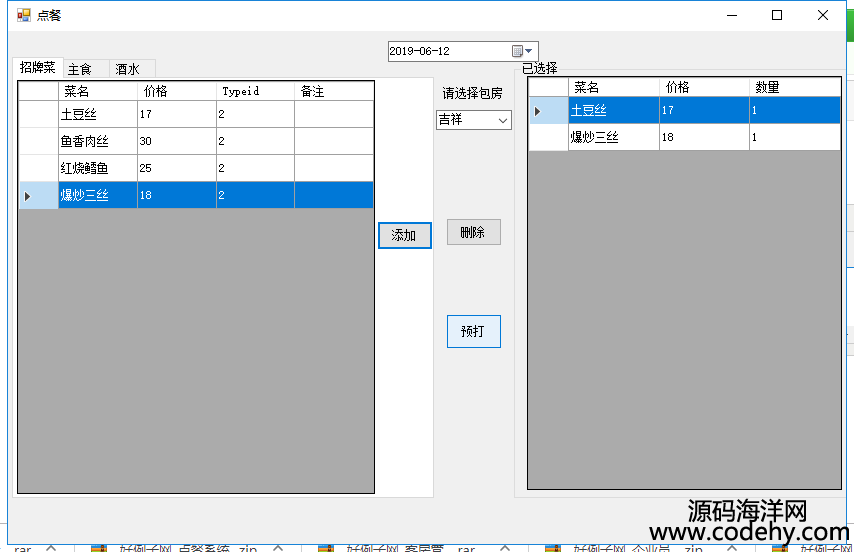The height and width of the screenshot is (552, 854).
Task: Click price cell 25 of 红烧鳕鱼
Action: coord(177,168)
